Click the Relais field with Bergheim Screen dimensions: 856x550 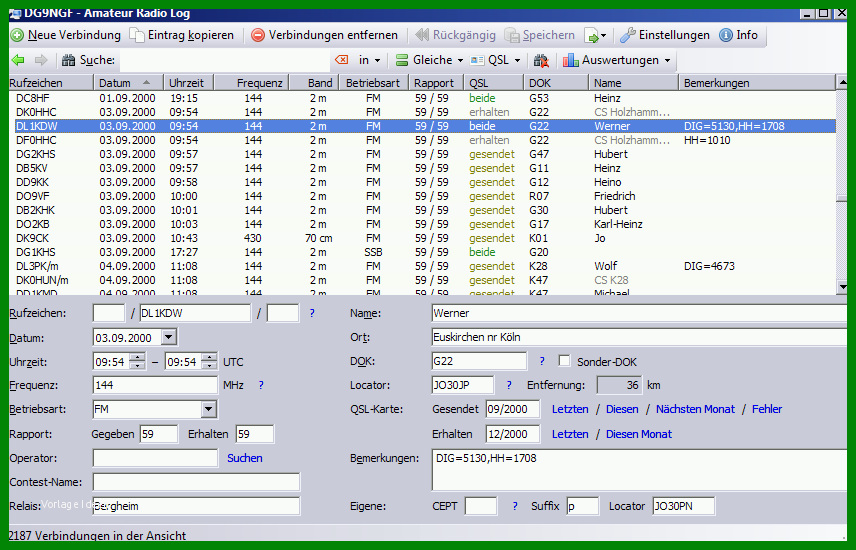click(196, 506)
